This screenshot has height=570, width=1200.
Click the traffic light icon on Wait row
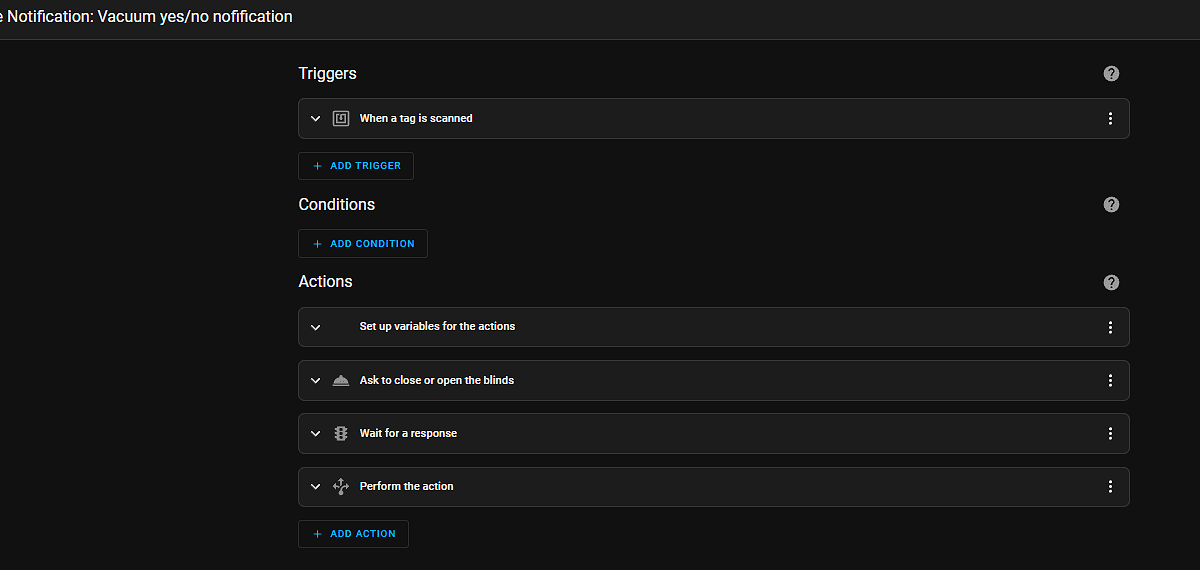(340, 433)
